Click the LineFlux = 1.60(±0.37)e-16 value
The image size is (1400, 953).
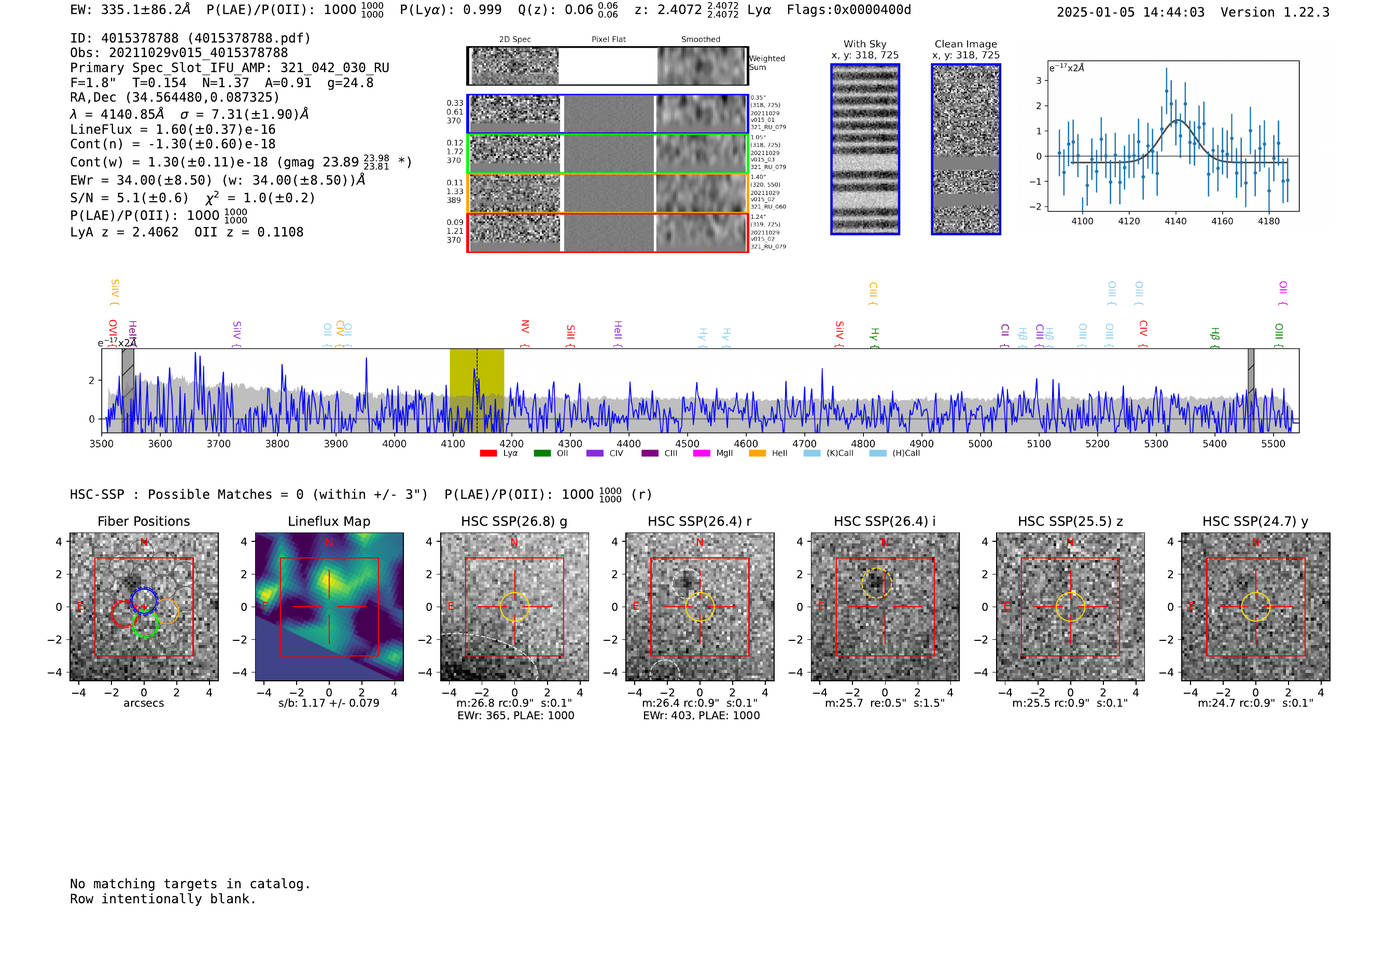[172, 129]
